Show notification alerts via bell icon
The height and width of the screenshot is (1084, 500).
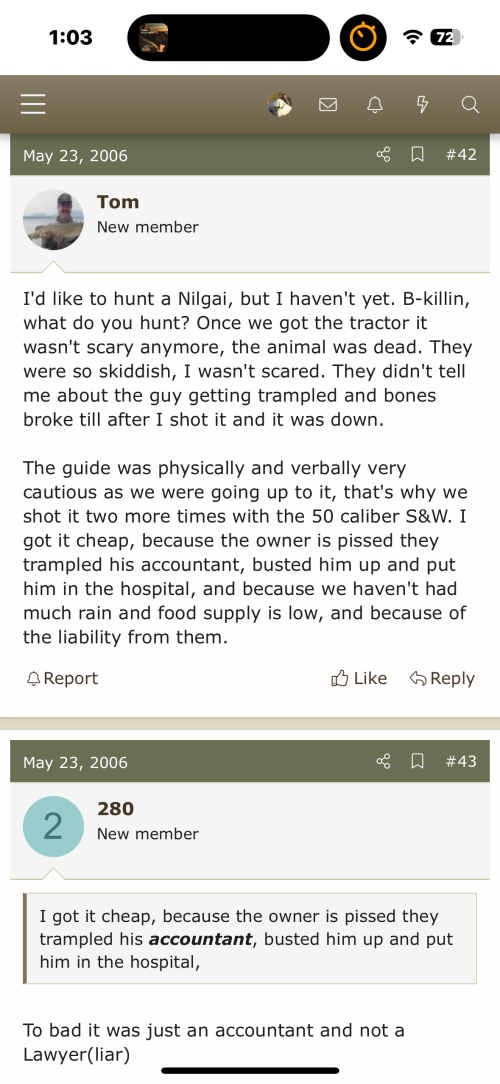[375, 104]
